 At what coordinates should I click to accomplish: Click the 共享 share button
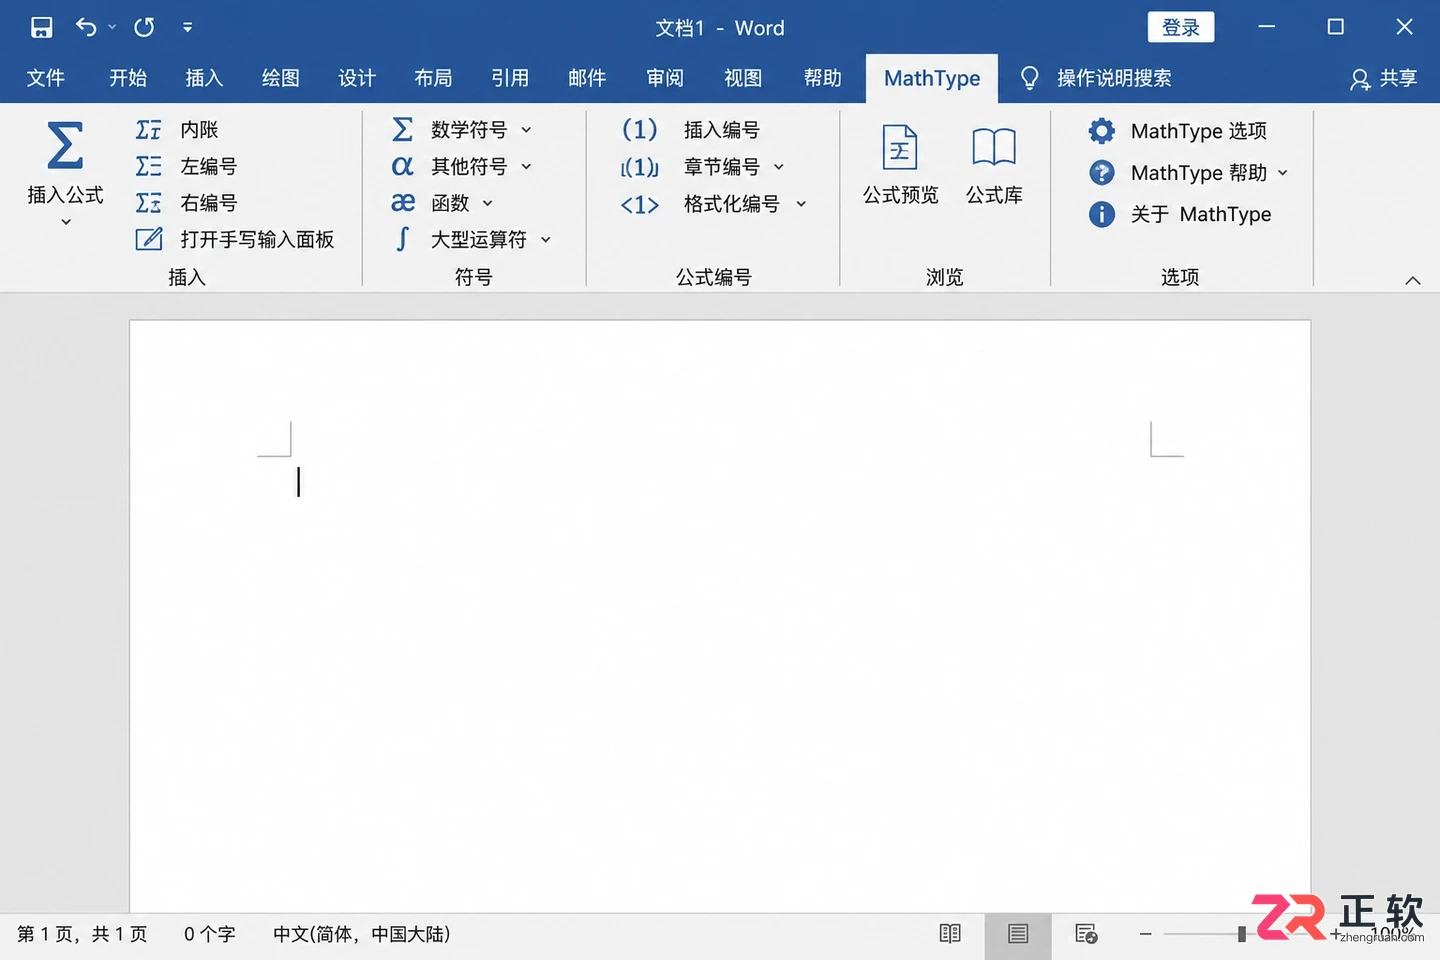click(1384, 78)
